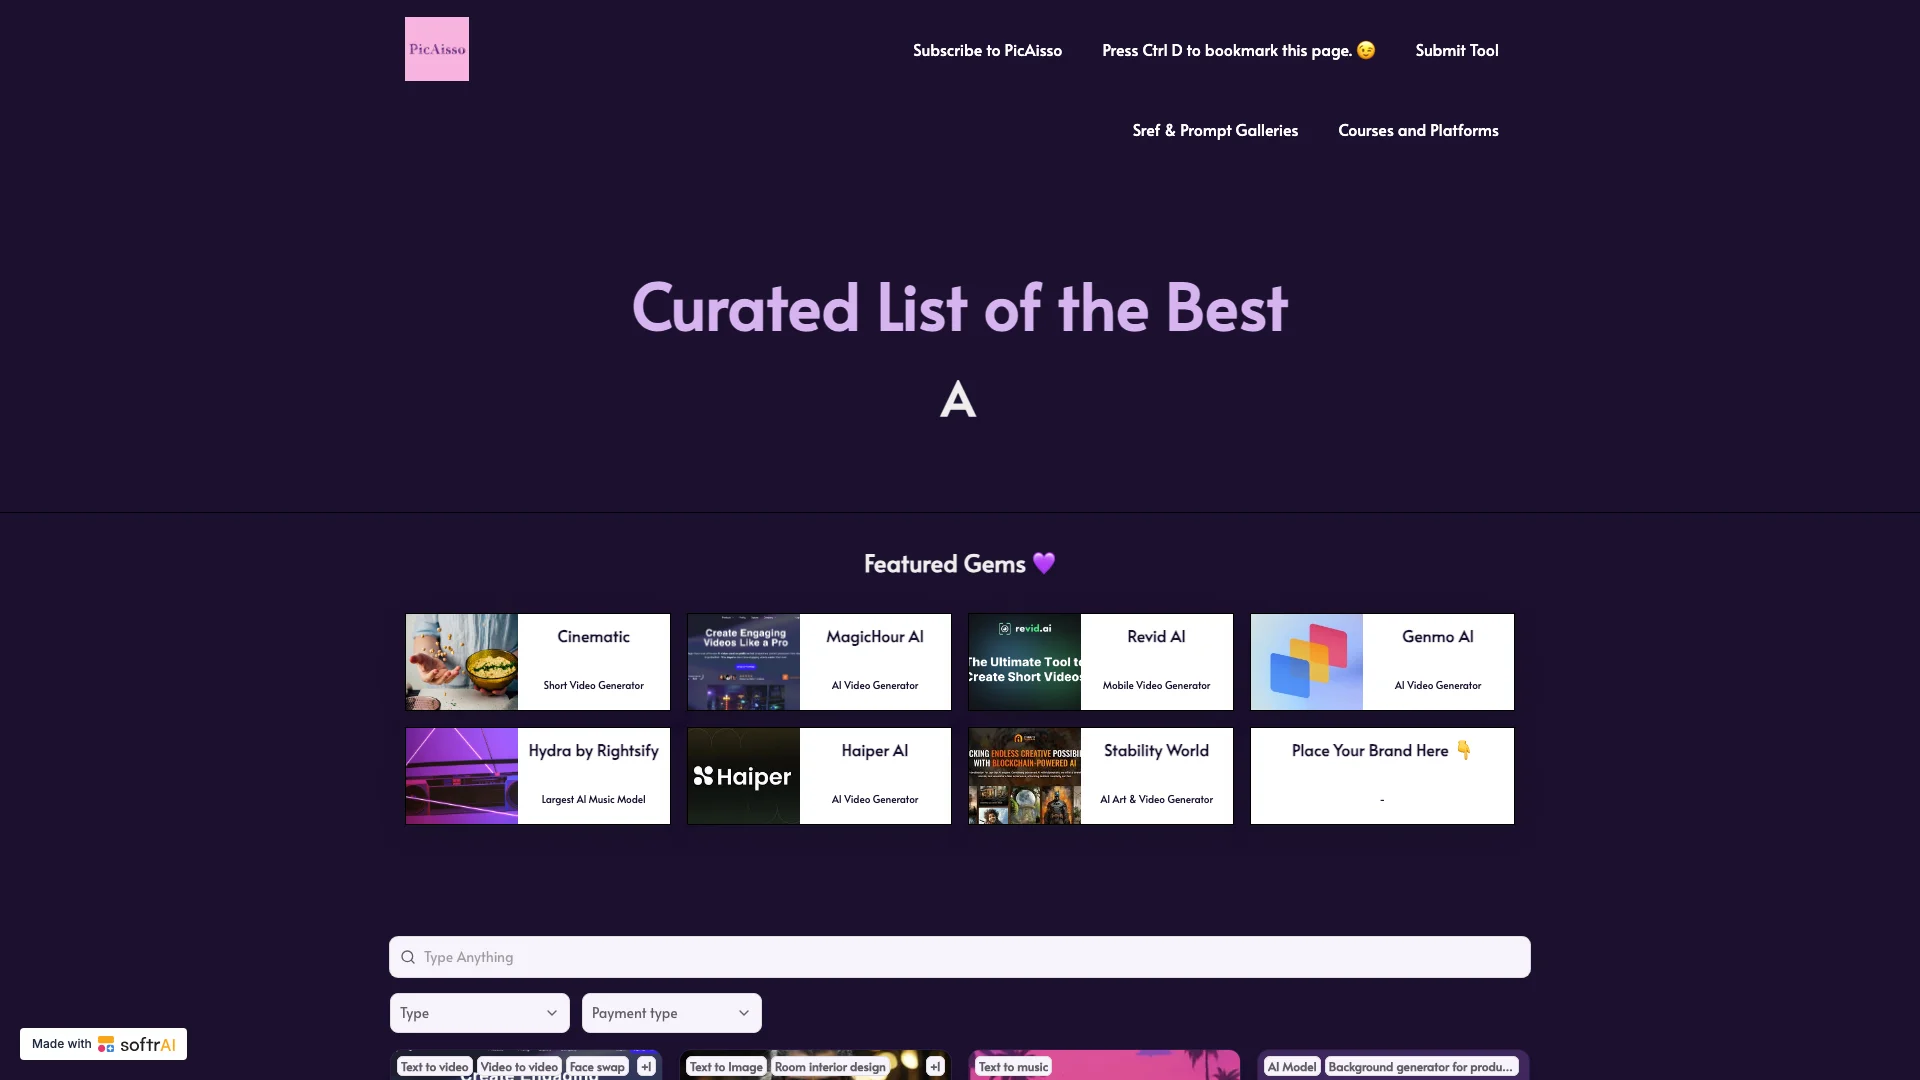Click the Hydra by Rightsify music model icon

click(x=462, y=775)
